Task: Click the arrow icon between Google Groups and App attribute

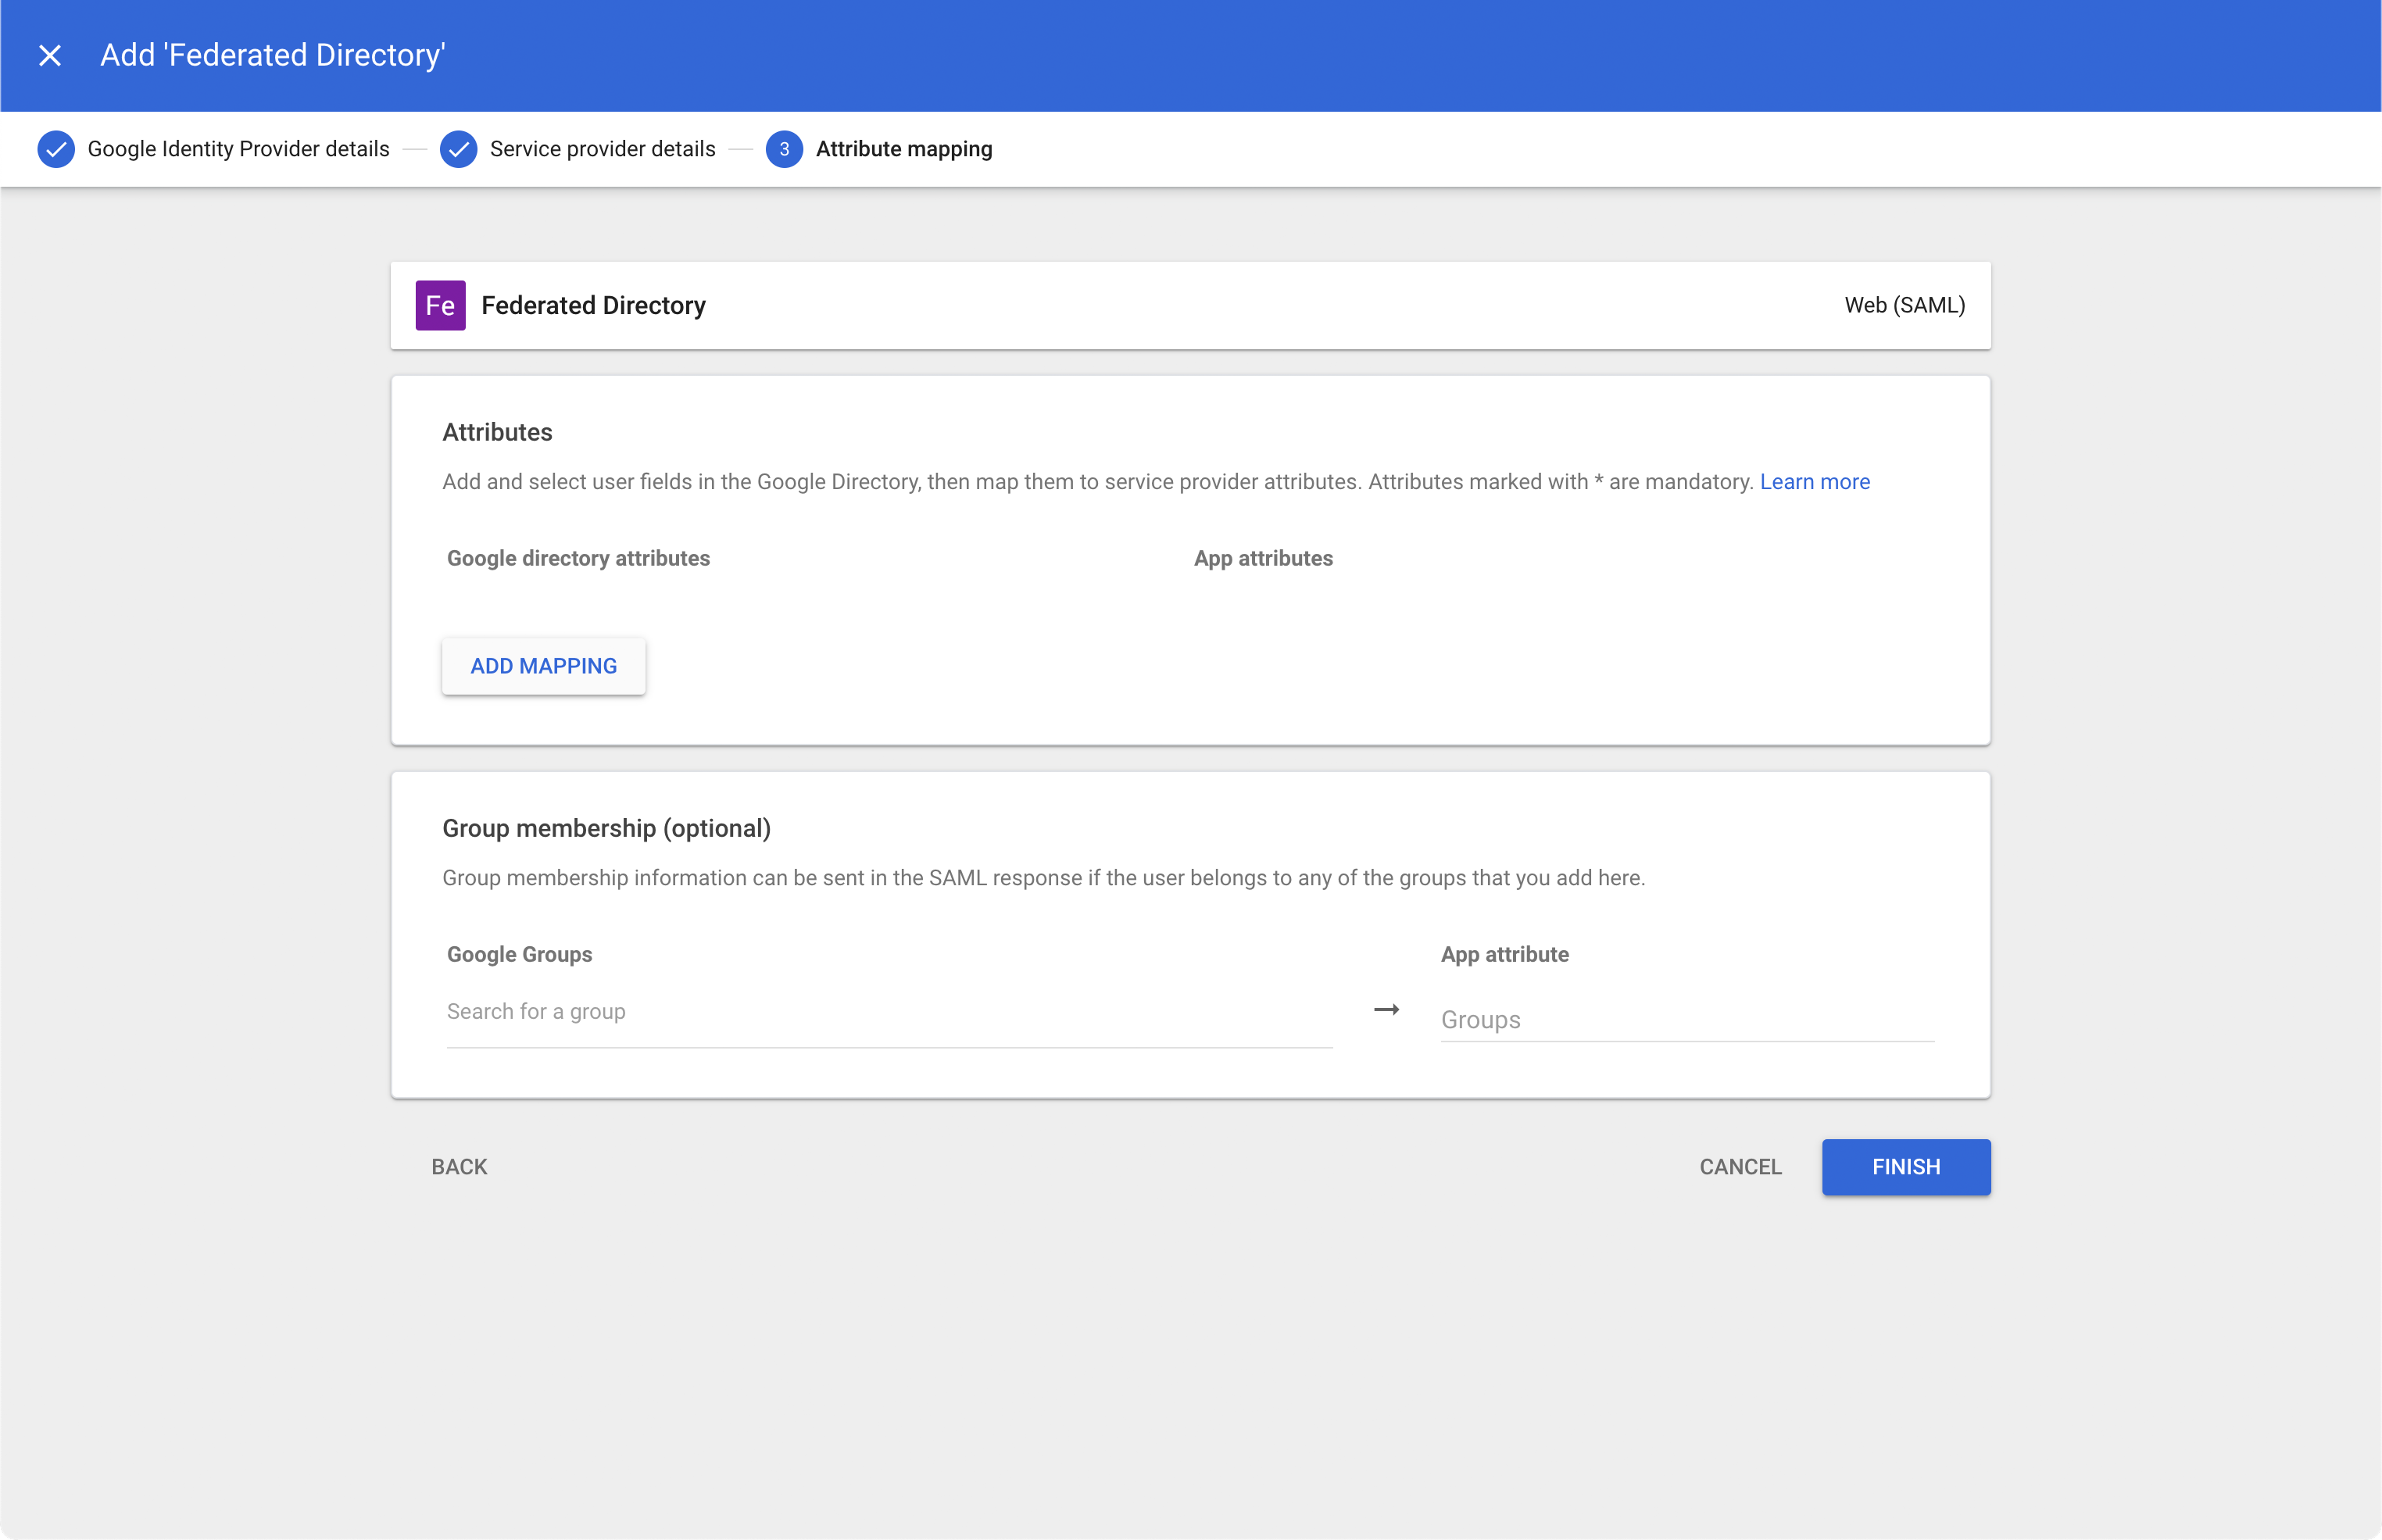Action: click(1386, 1010)
